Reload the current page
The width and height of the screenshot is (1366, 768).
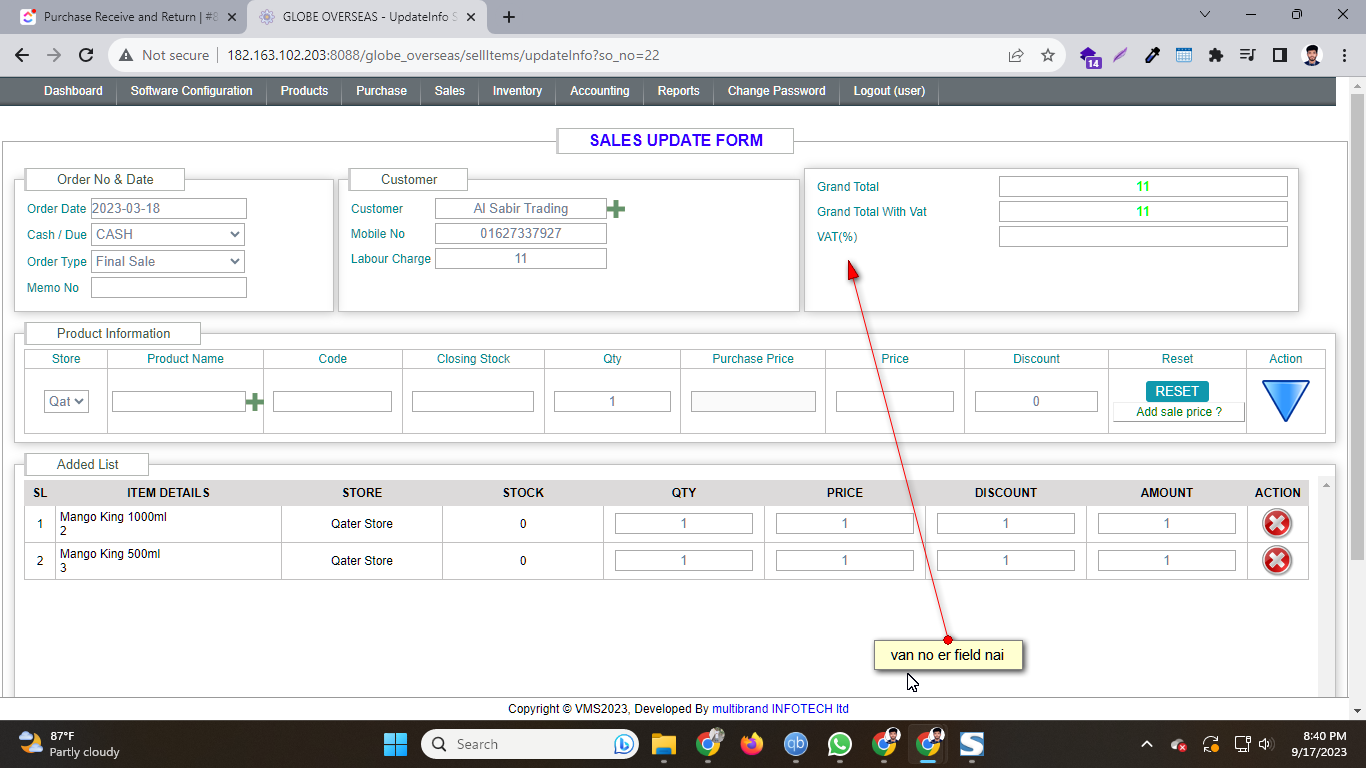[x=86, y=56]
